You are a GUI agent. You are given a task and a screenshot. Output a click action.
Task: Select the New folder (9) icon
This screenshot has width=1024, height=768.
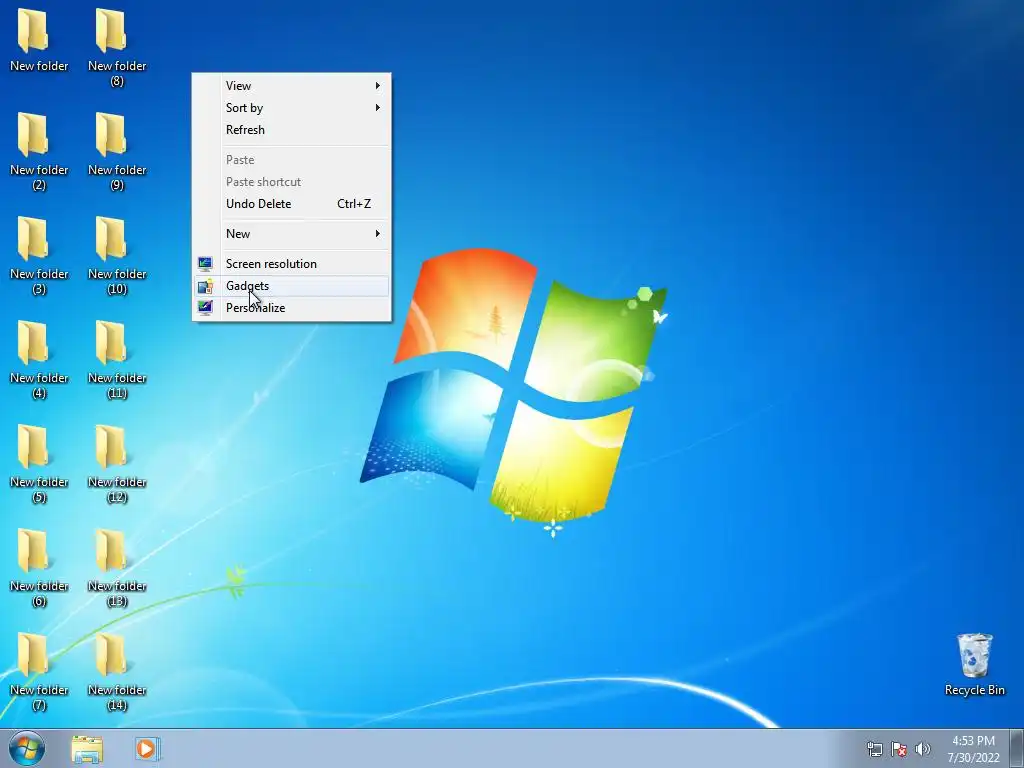point(117,151)
